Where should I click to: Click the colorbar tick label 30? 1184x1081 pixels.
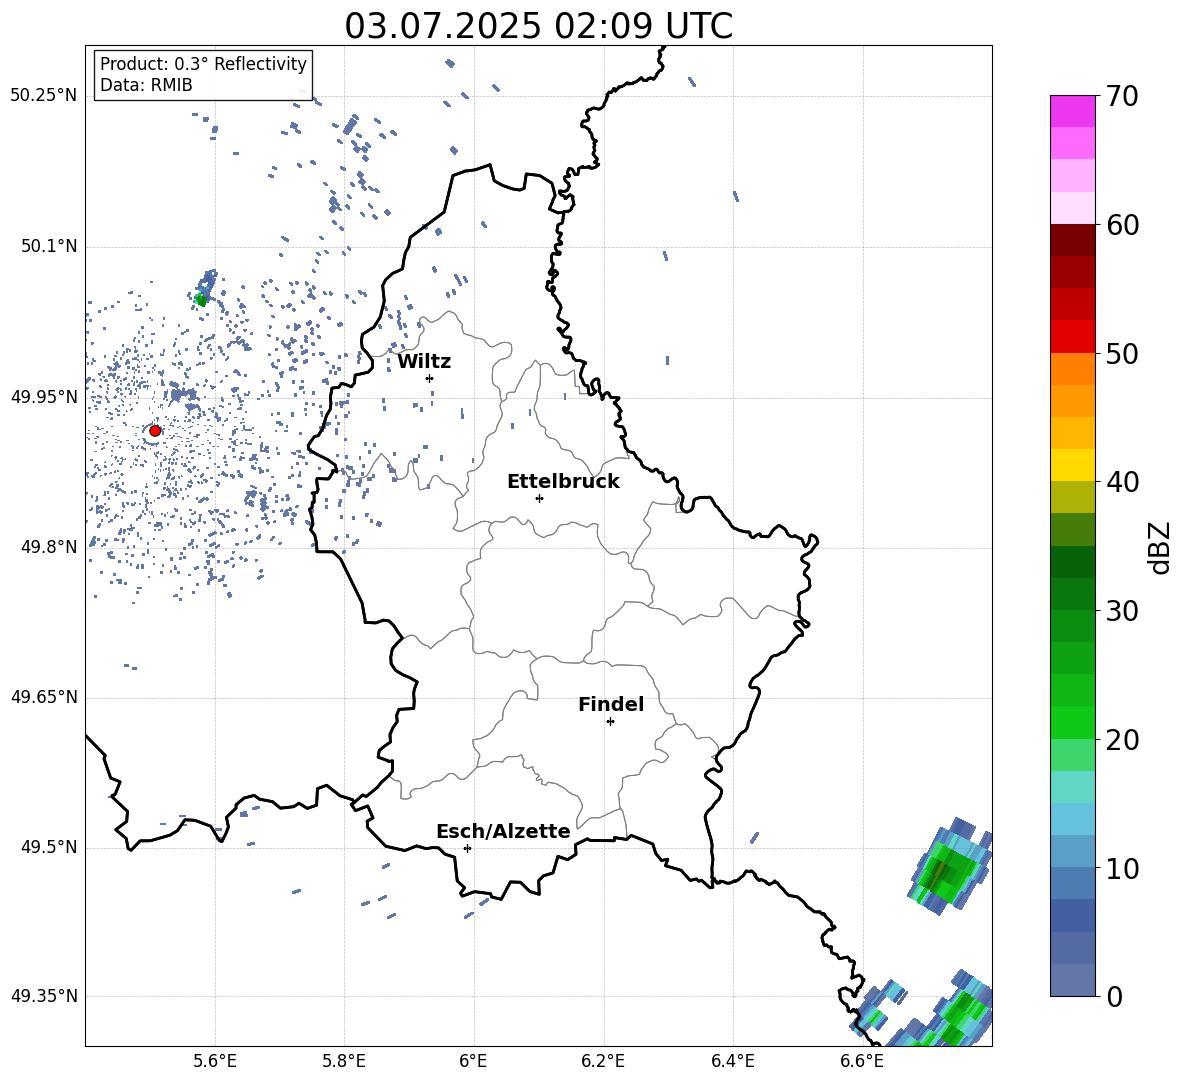coord(1122,611)
